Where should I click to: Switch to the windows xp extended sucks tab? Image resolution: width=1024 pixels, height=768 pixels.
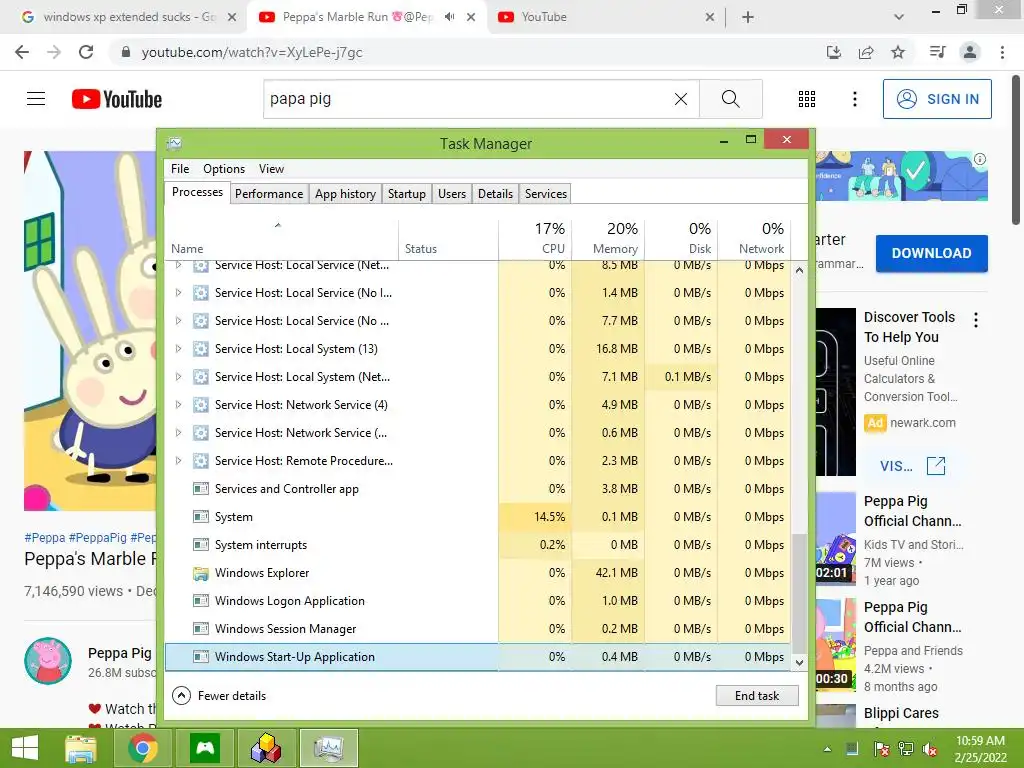[128, 17]
